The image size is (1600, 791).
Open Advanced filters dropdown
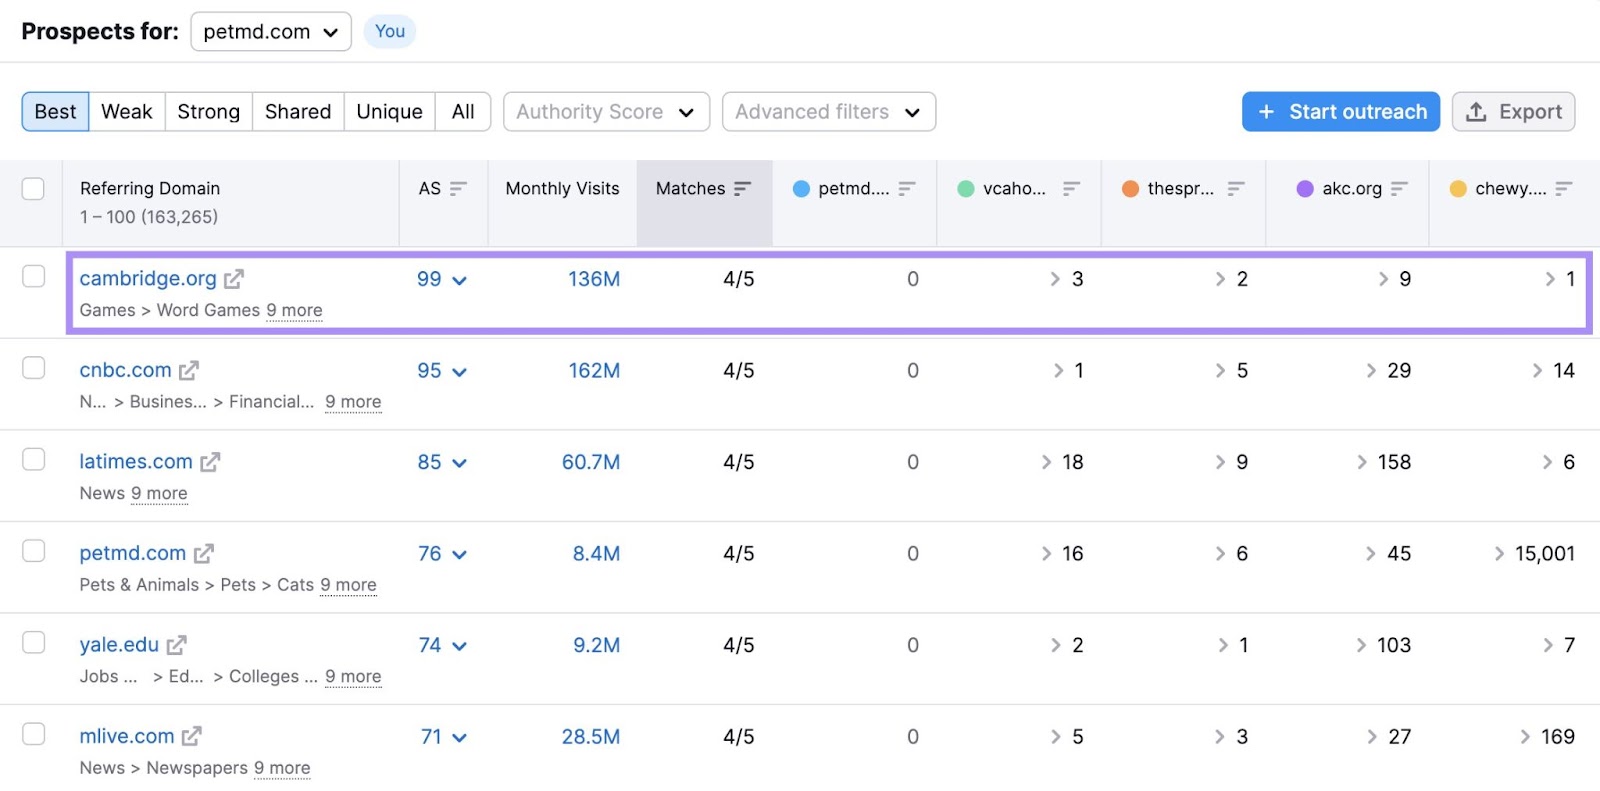(828, 112)
